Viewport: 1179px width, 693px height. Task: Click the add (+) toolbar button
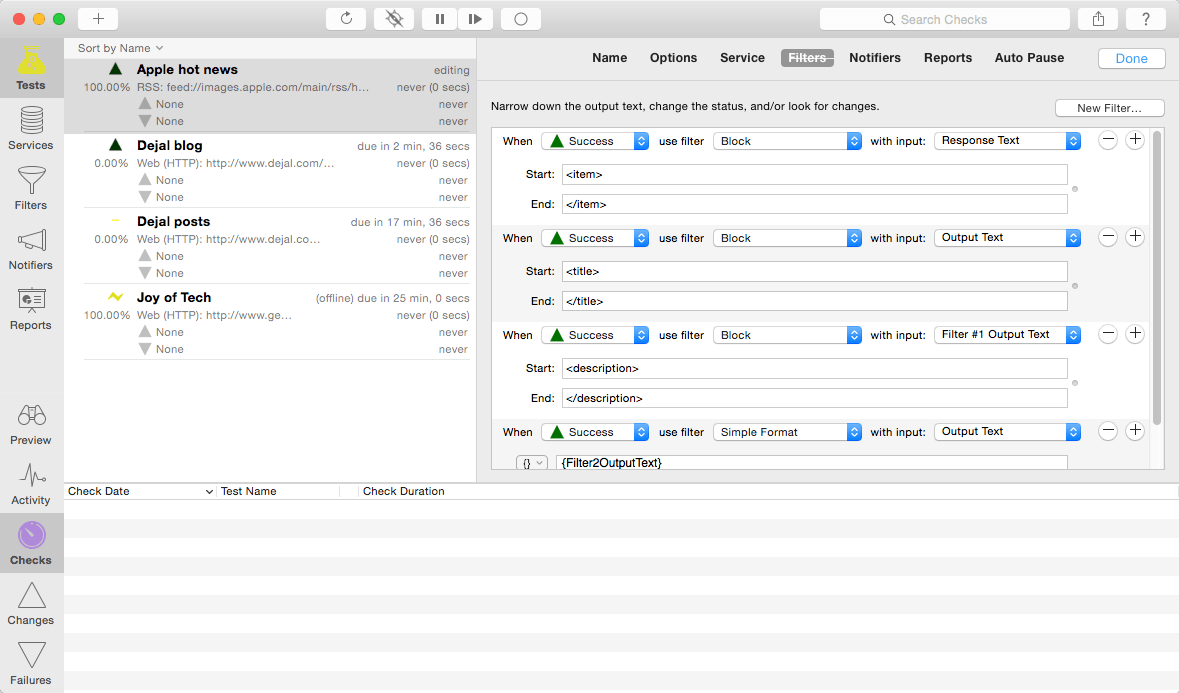coord(98,19)
